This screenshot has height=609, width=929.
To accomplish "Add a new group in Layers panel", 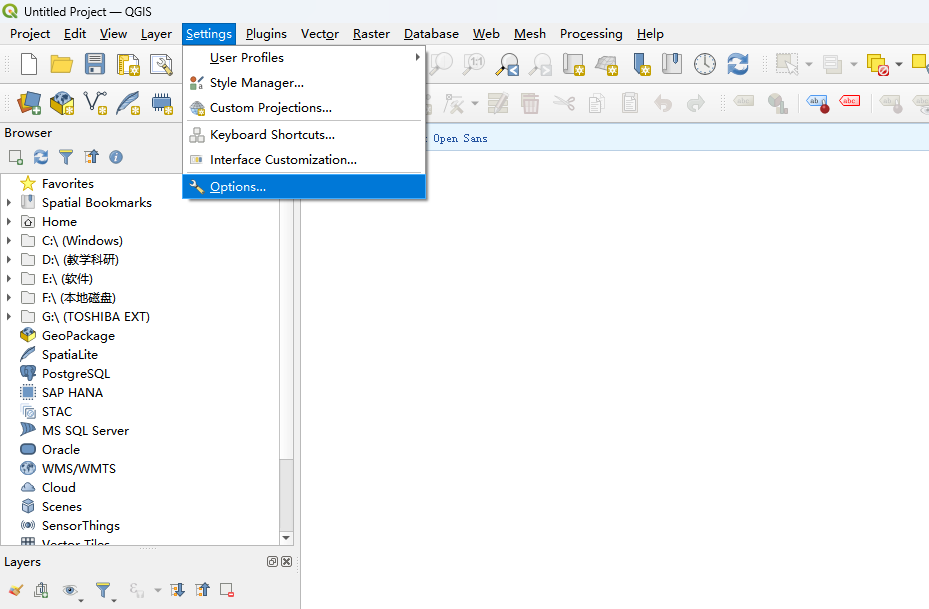I will (x=41, y=590).
